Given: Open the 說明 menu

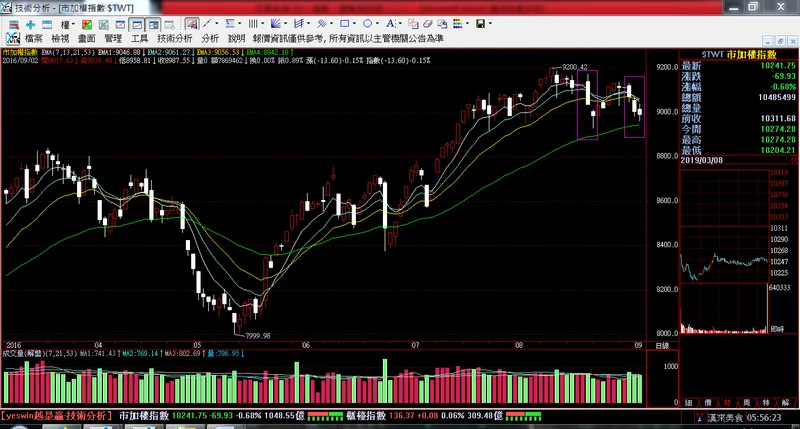Looking at the screenshot, I should coord(237,39).
